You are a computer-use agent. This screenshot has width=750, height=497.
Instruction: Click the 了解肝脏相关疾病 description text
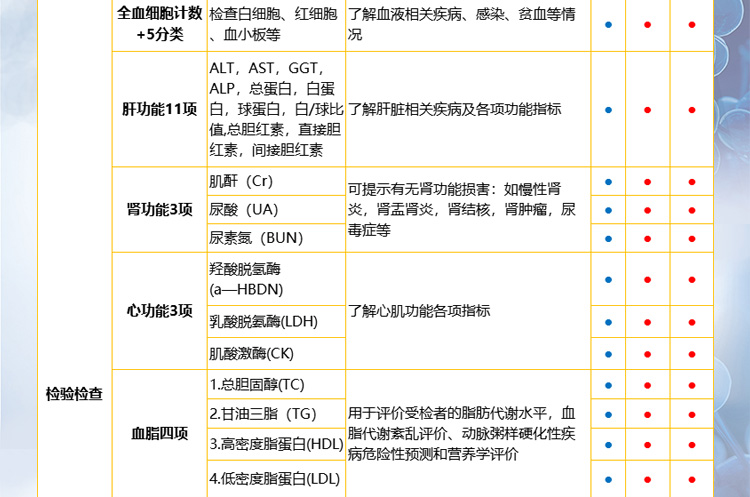click(454, 109)
